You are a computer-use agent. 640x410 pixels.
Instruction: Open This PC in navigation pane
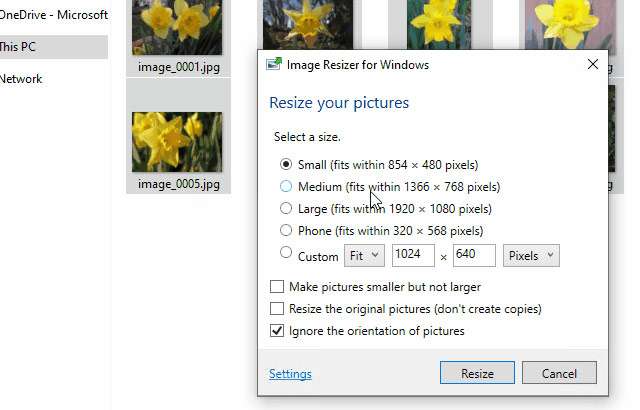click(x=18, y=46)
